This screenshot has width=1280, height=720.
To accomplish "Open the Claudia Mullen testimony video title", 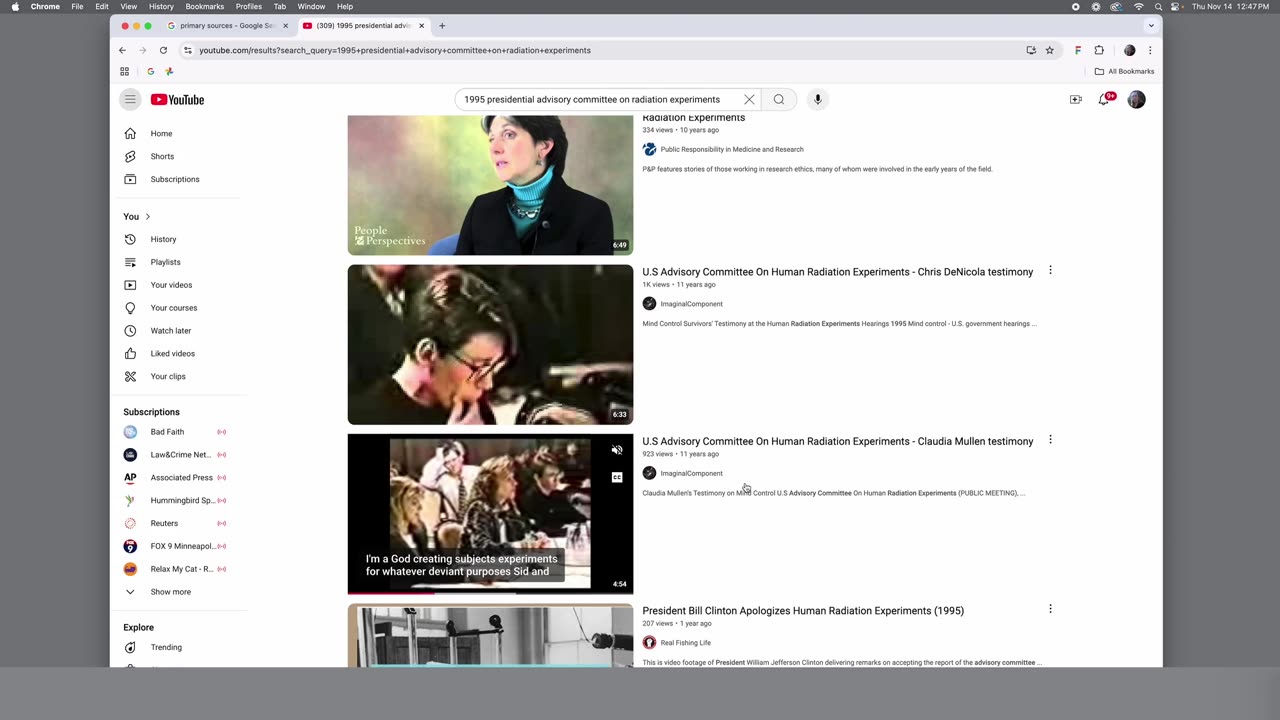I will (x=837, y=441).
